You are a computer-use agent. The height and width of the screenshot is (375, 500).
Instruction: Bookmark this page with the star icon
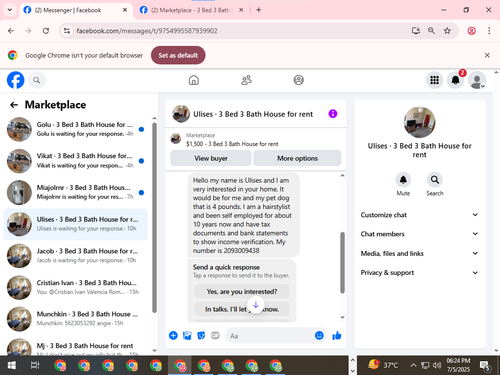point(447,31)
